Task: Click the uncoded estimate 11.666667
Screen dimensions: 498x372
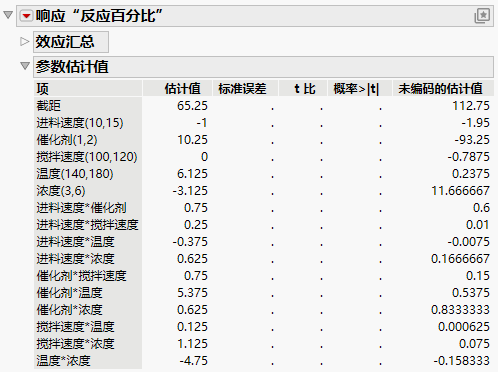Action: pos(461,191)
